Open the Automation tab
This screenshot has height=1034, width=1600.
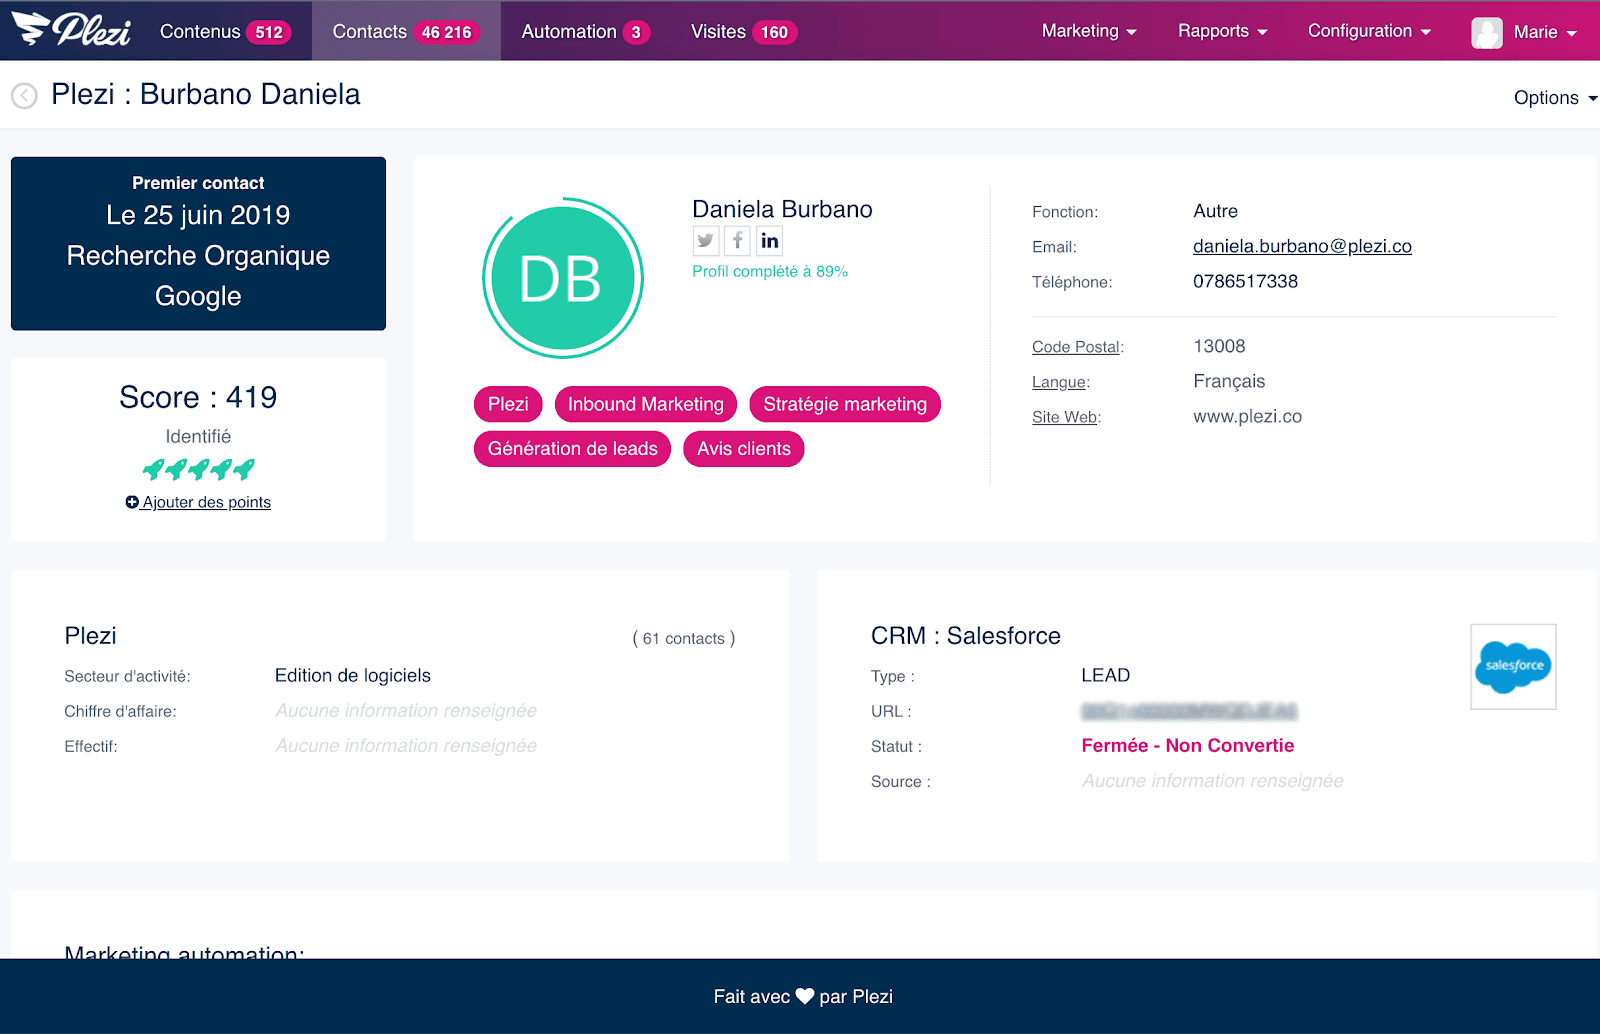[585, 31]
